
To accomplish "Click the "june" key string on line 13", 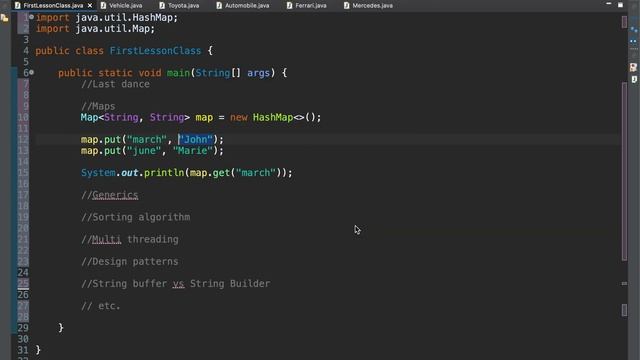I will [x=144, y=151].
